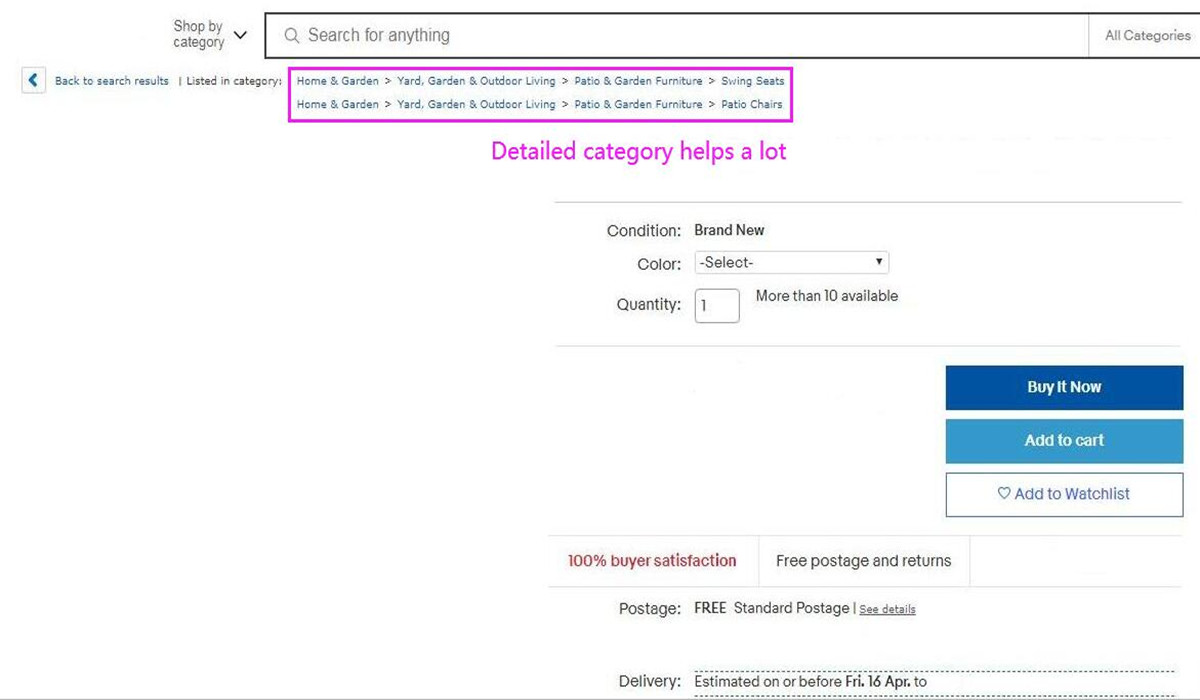Click the Add to Watchlist button
Image resolution: width=1200 pixels, height=700 pixels.
(1064, 494)
